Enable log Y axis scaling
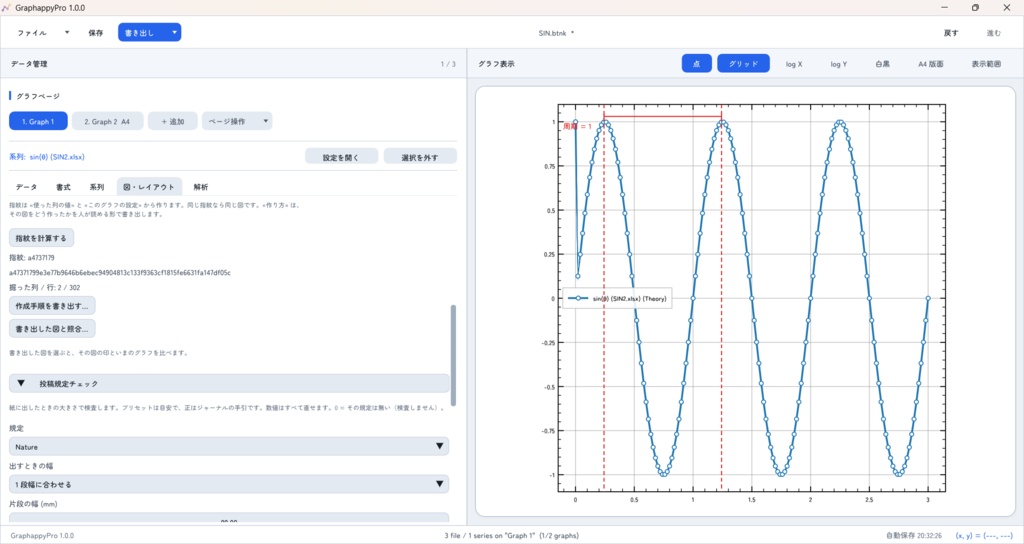This screenshot has height=544, width=1024. [839, 64]
